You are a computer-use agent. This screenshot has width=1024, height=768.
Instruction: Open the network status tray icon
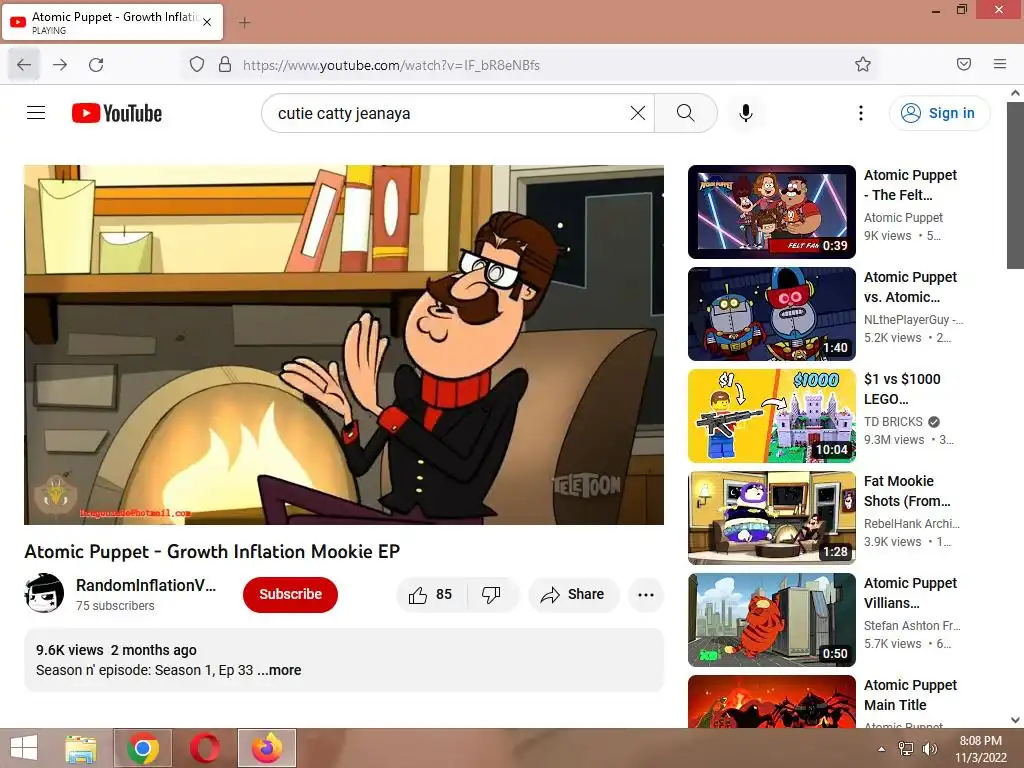(x=906, y=749)
